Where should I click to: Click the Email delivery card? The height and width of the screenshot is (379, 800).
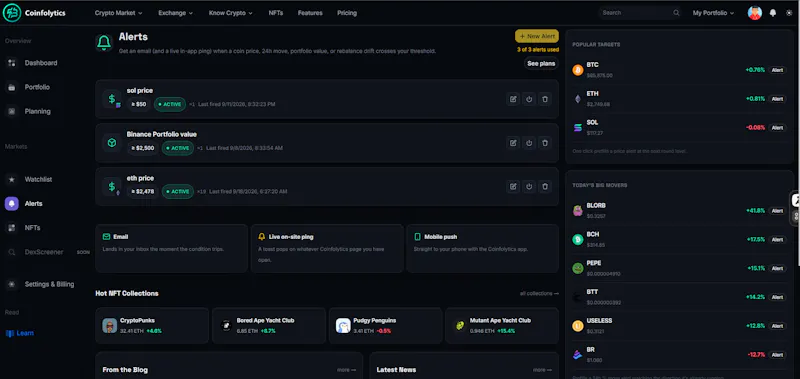tap(171, 248)
